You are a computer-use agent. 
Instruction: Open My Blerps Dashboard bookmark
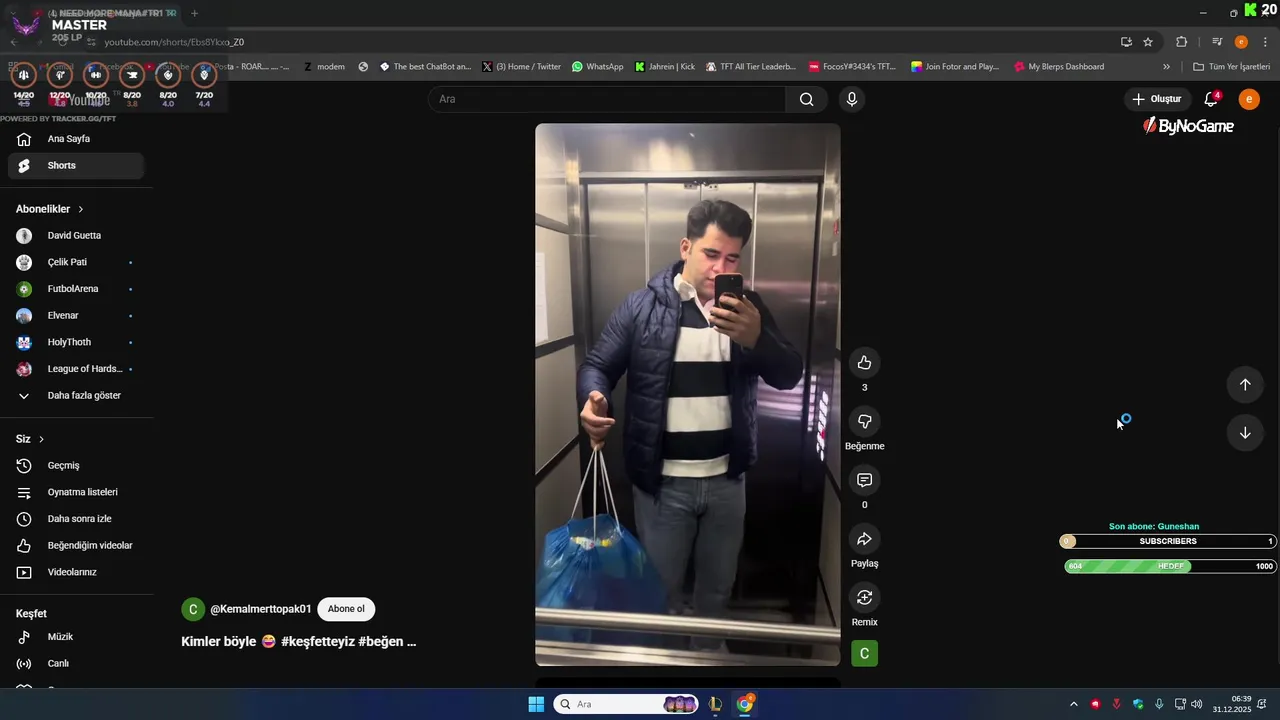(x=1059, y=67)
